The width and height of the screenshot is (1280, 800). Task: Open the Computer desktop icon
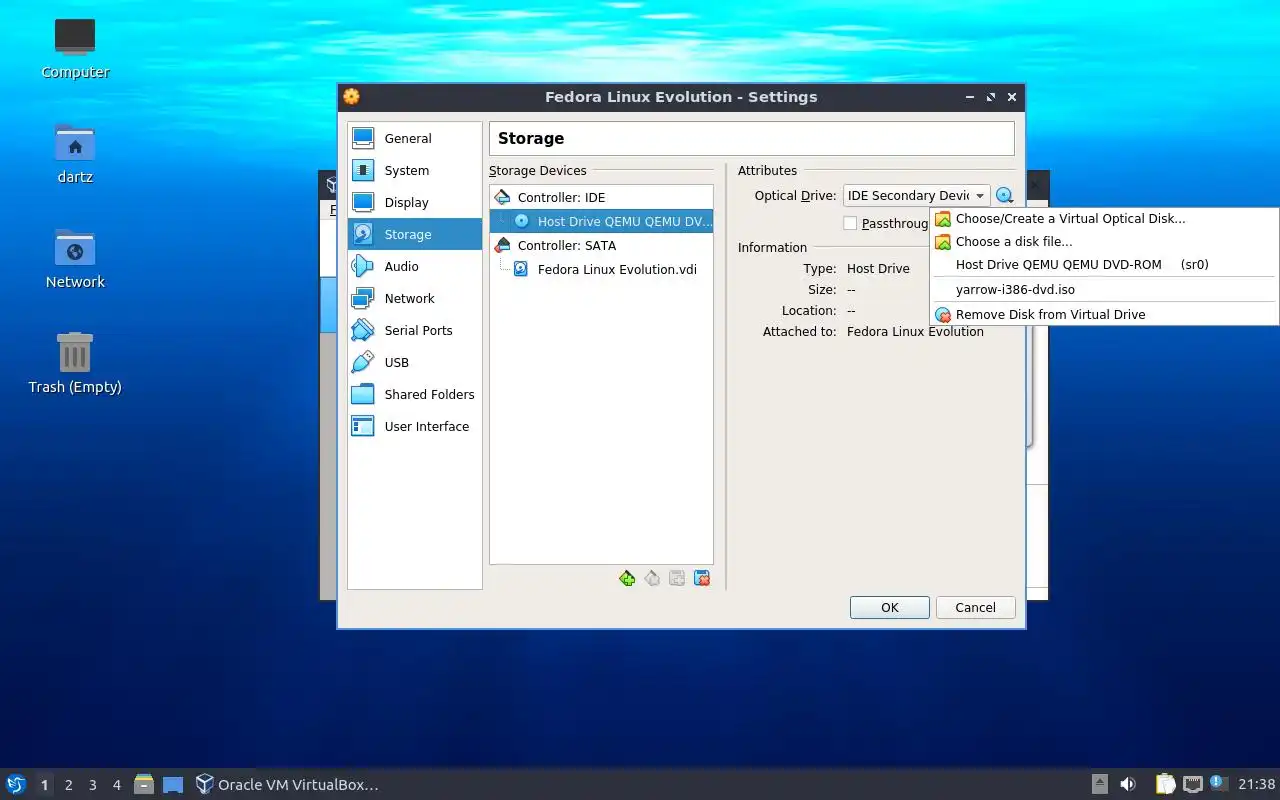click(75, 49)
